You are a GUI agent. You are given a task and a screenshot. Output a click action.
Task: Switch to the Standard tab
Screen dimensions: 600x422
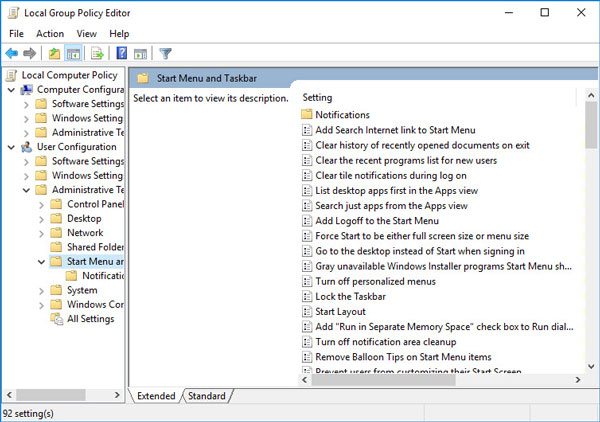coord(207,396)
